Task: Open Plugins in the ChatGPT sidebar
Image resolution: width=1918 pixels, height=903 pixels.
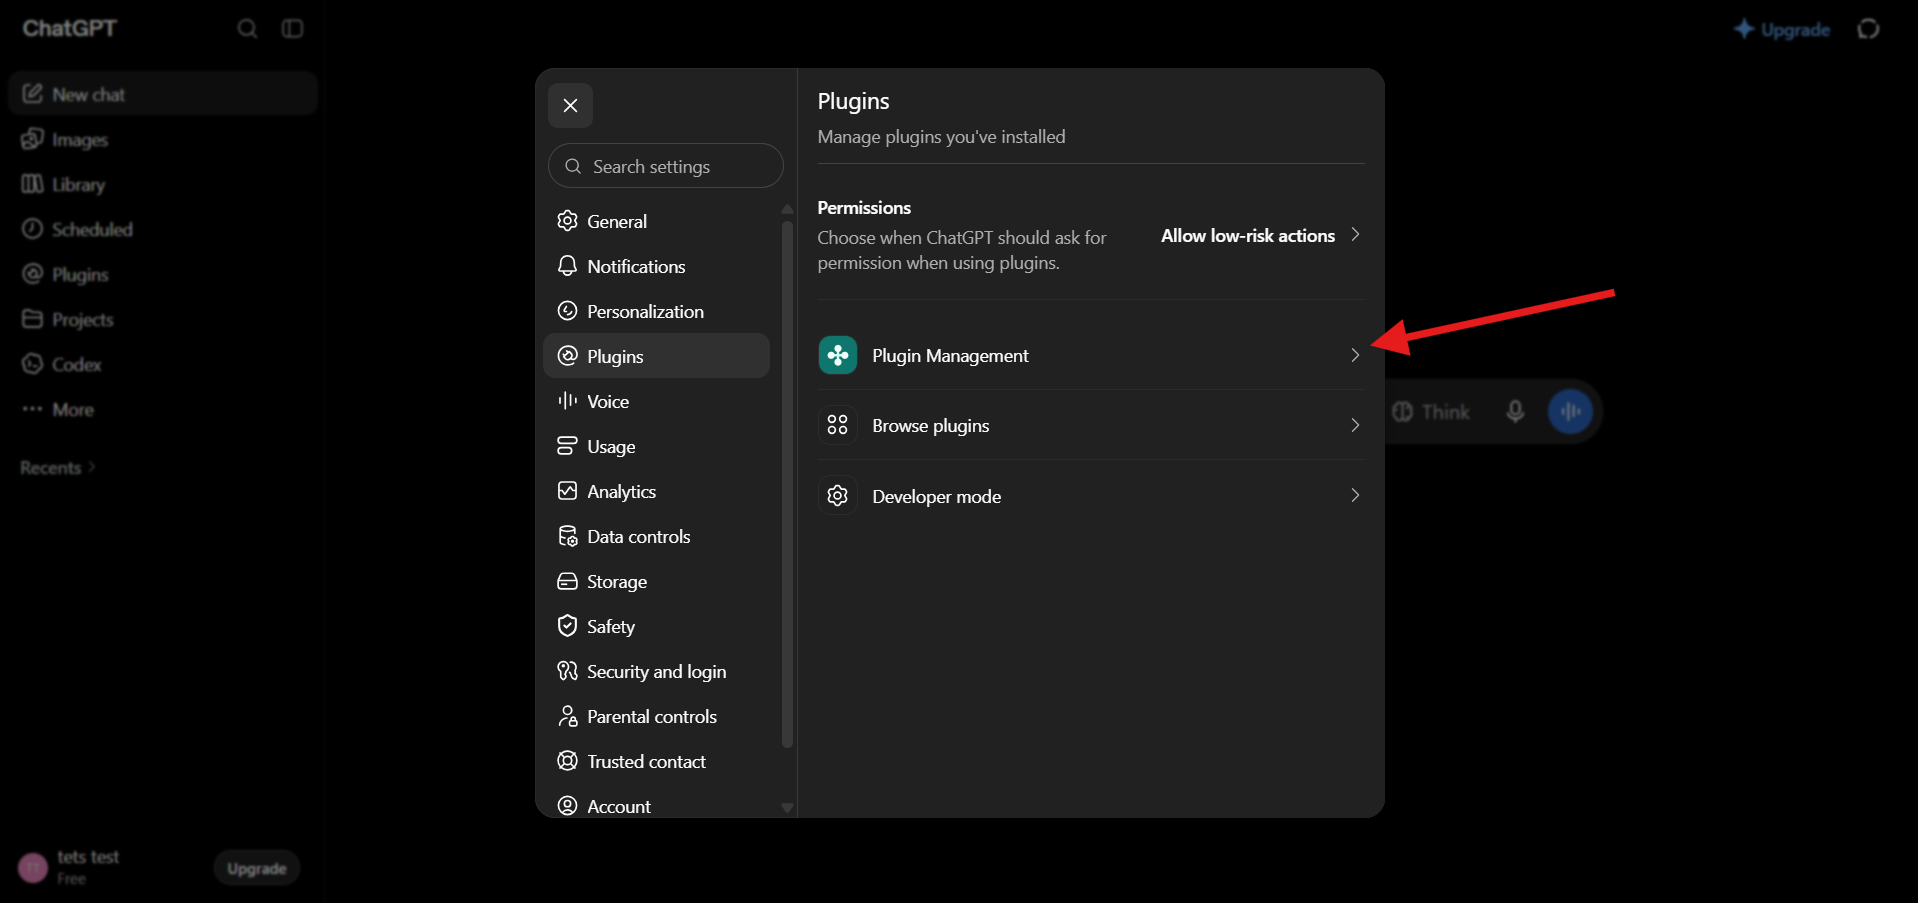Action: pos(163,274)
